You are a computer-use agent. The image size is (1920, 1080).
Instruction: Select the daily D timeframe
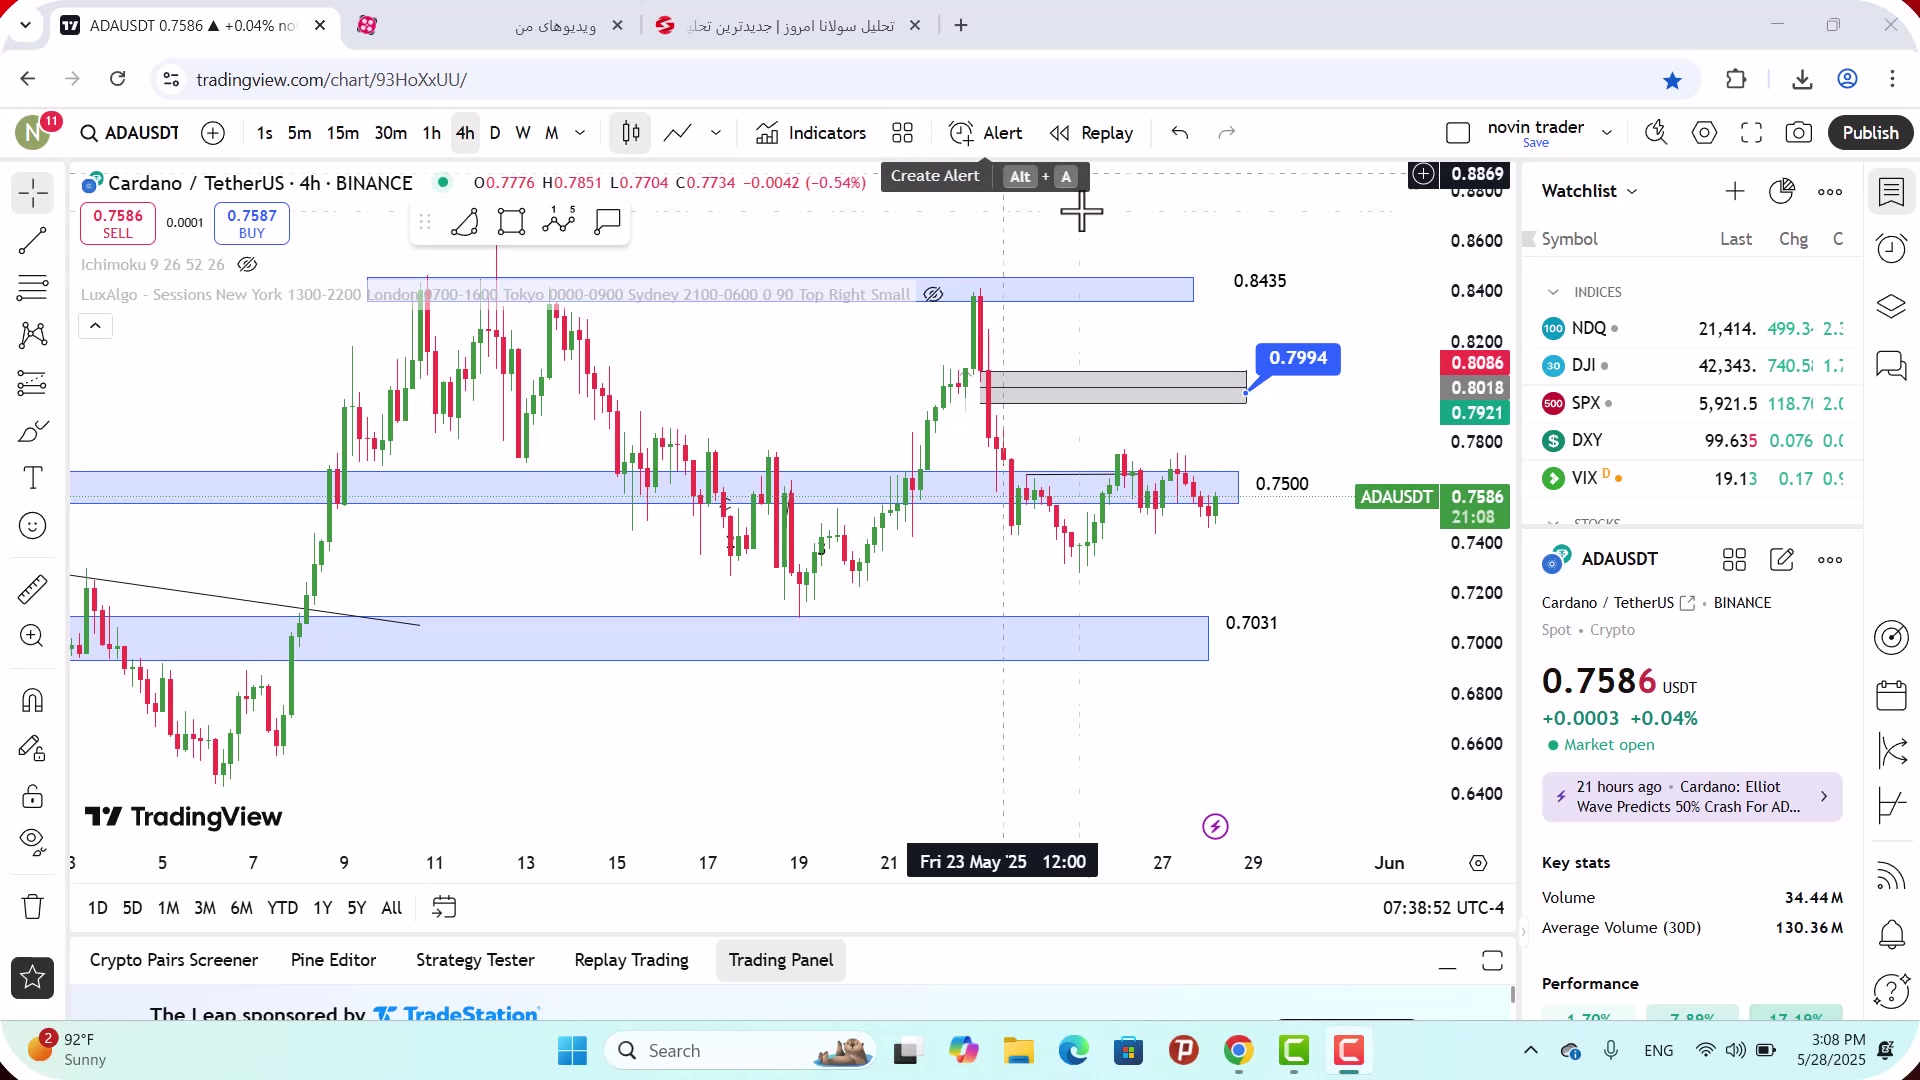pyautogui.click(x=494, y=133)
